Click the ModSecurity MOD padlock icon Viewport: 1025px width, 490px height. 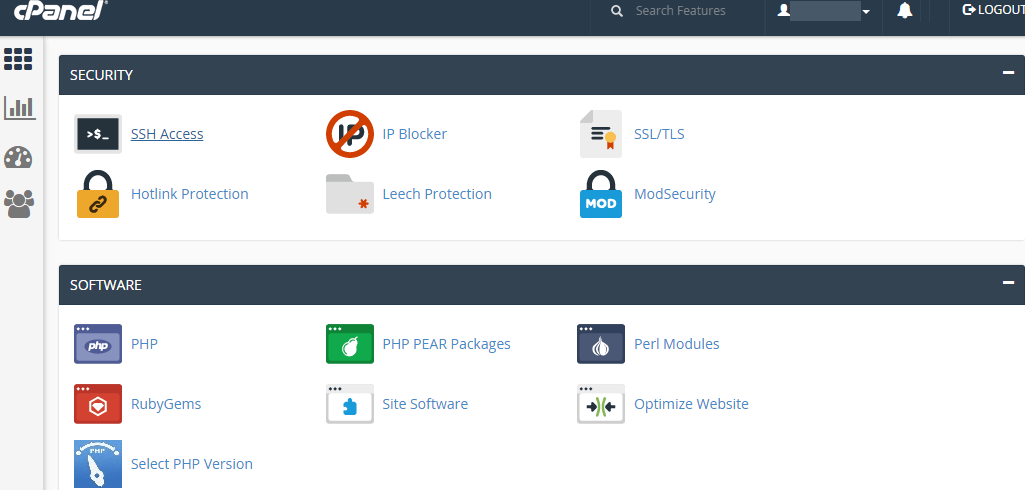point(601,194)
